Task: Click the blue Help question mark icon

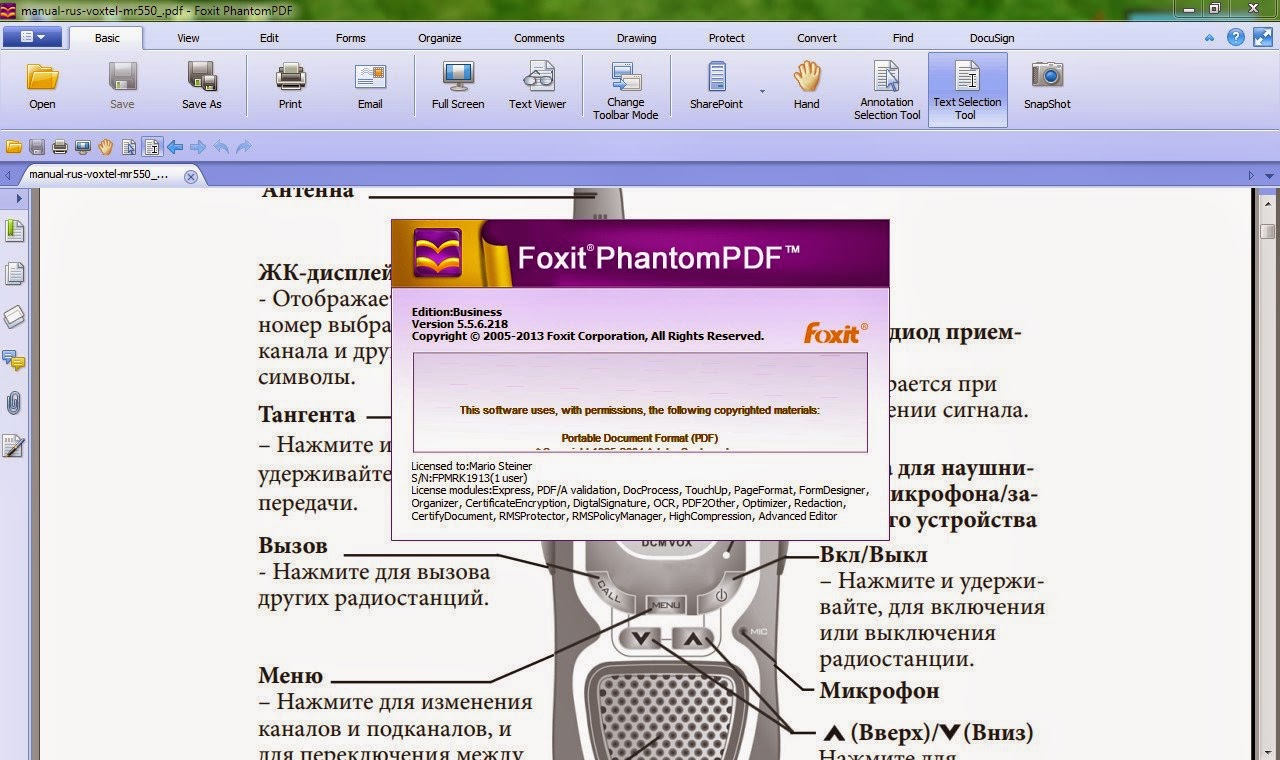Action: 1236,37
